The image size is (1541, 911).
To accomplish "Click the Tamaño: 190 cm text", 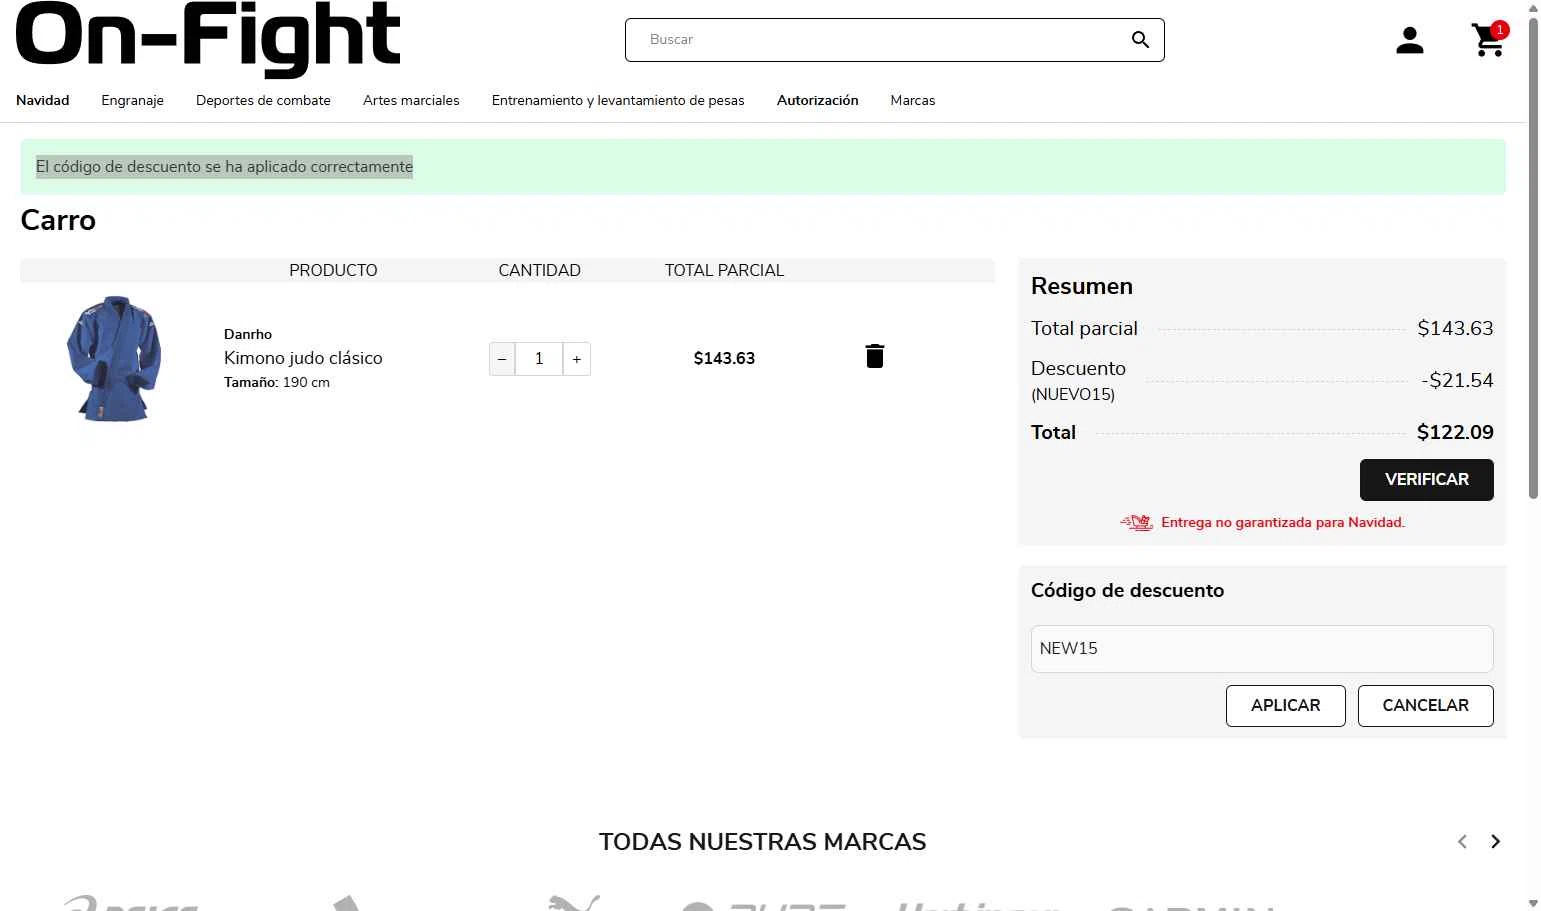I will [277, 382].
